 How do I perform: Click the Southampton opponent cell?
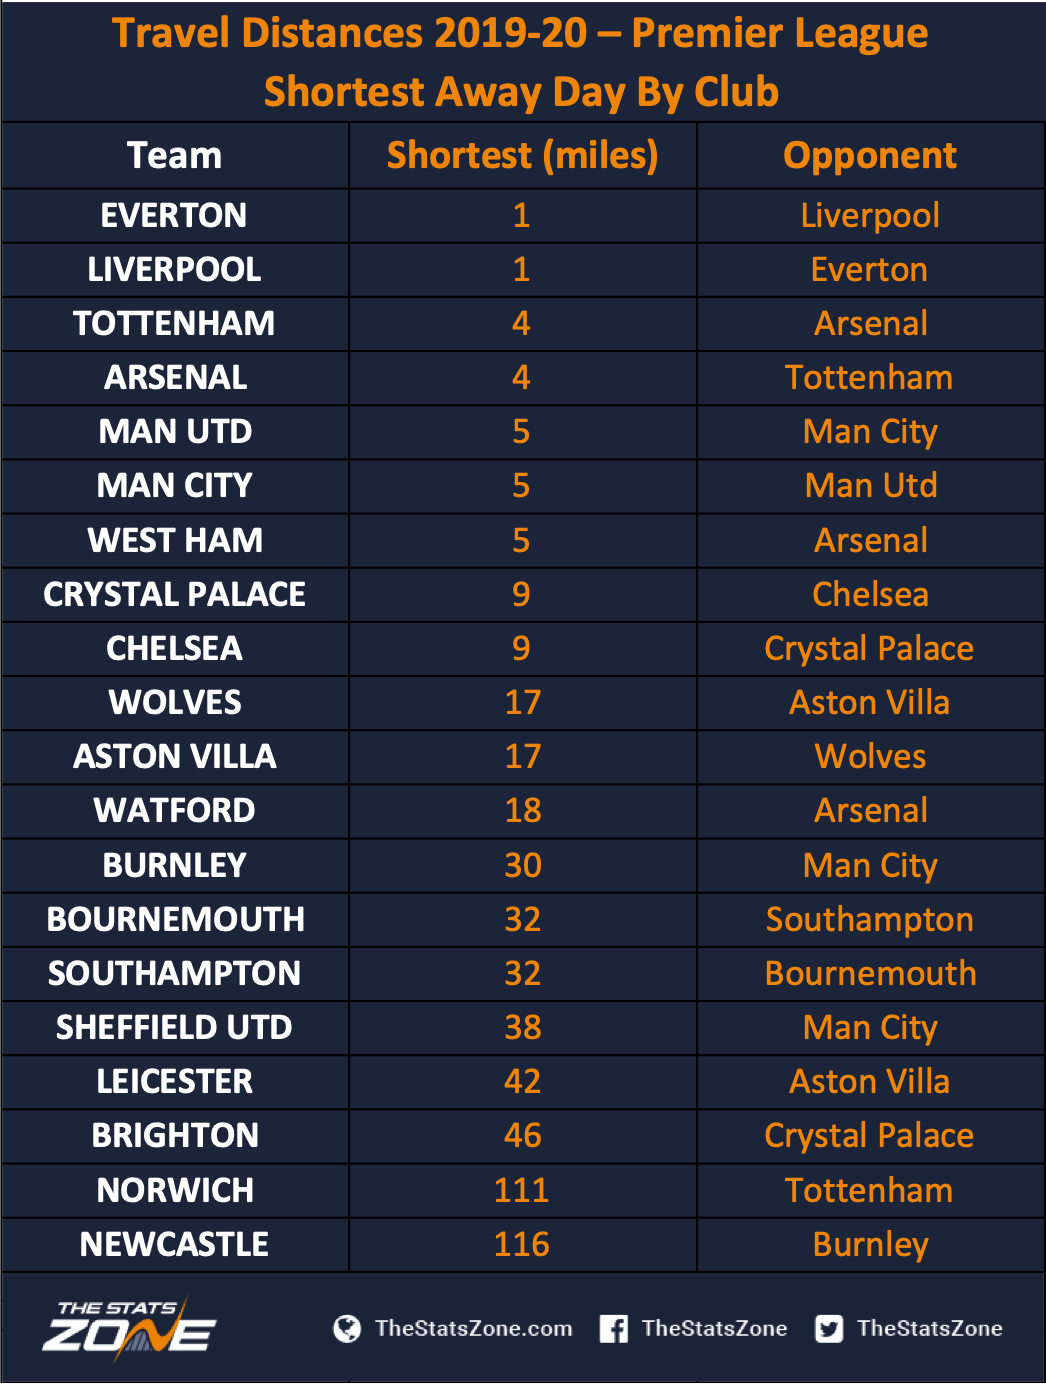tap(870, 920)
